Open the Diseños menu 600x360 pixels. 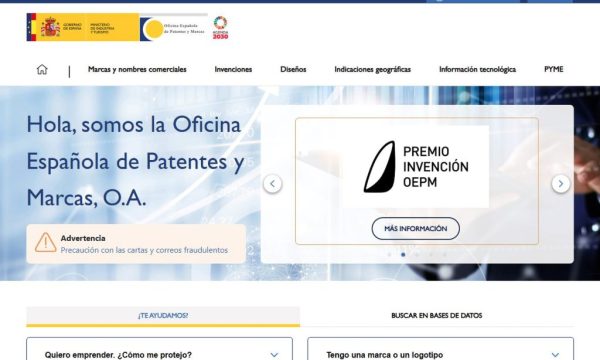coord(293,69)
